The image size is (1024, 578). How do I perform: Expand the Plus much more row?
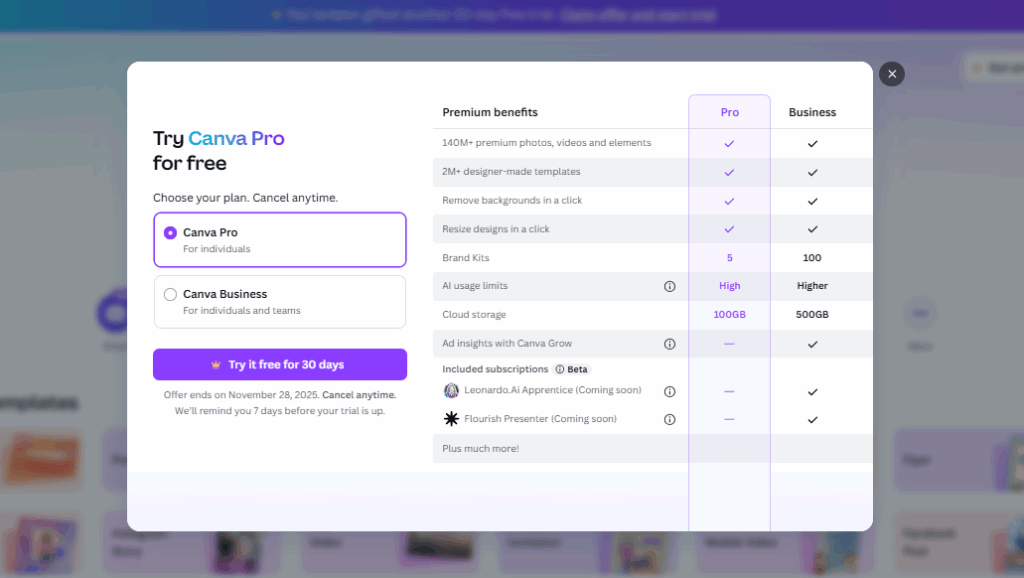click(x=480, y=448)
